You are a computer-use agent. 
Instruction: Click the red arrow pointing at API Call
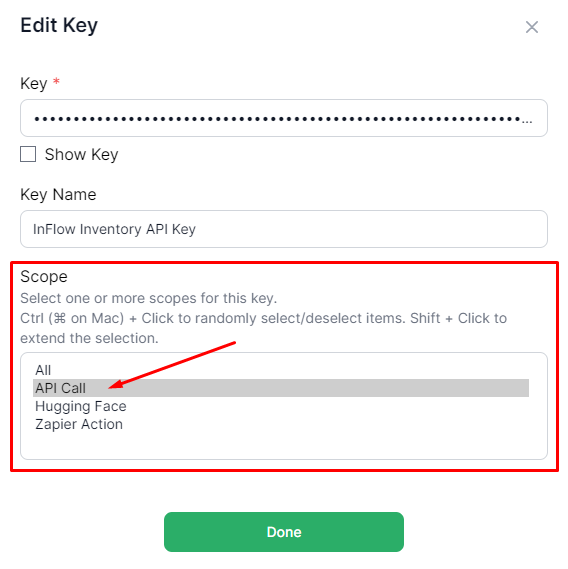tap(172, 365)
